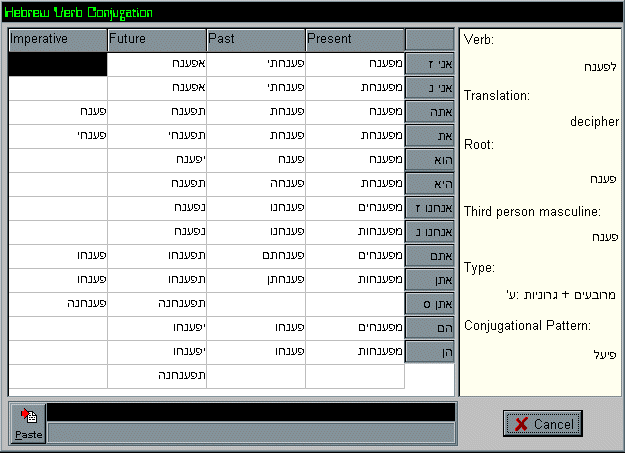The width and height of the screenshot is (625, 453).
Task: Select the Future cell תפענחו in the אתם row
Action: (x=157, y=256)
